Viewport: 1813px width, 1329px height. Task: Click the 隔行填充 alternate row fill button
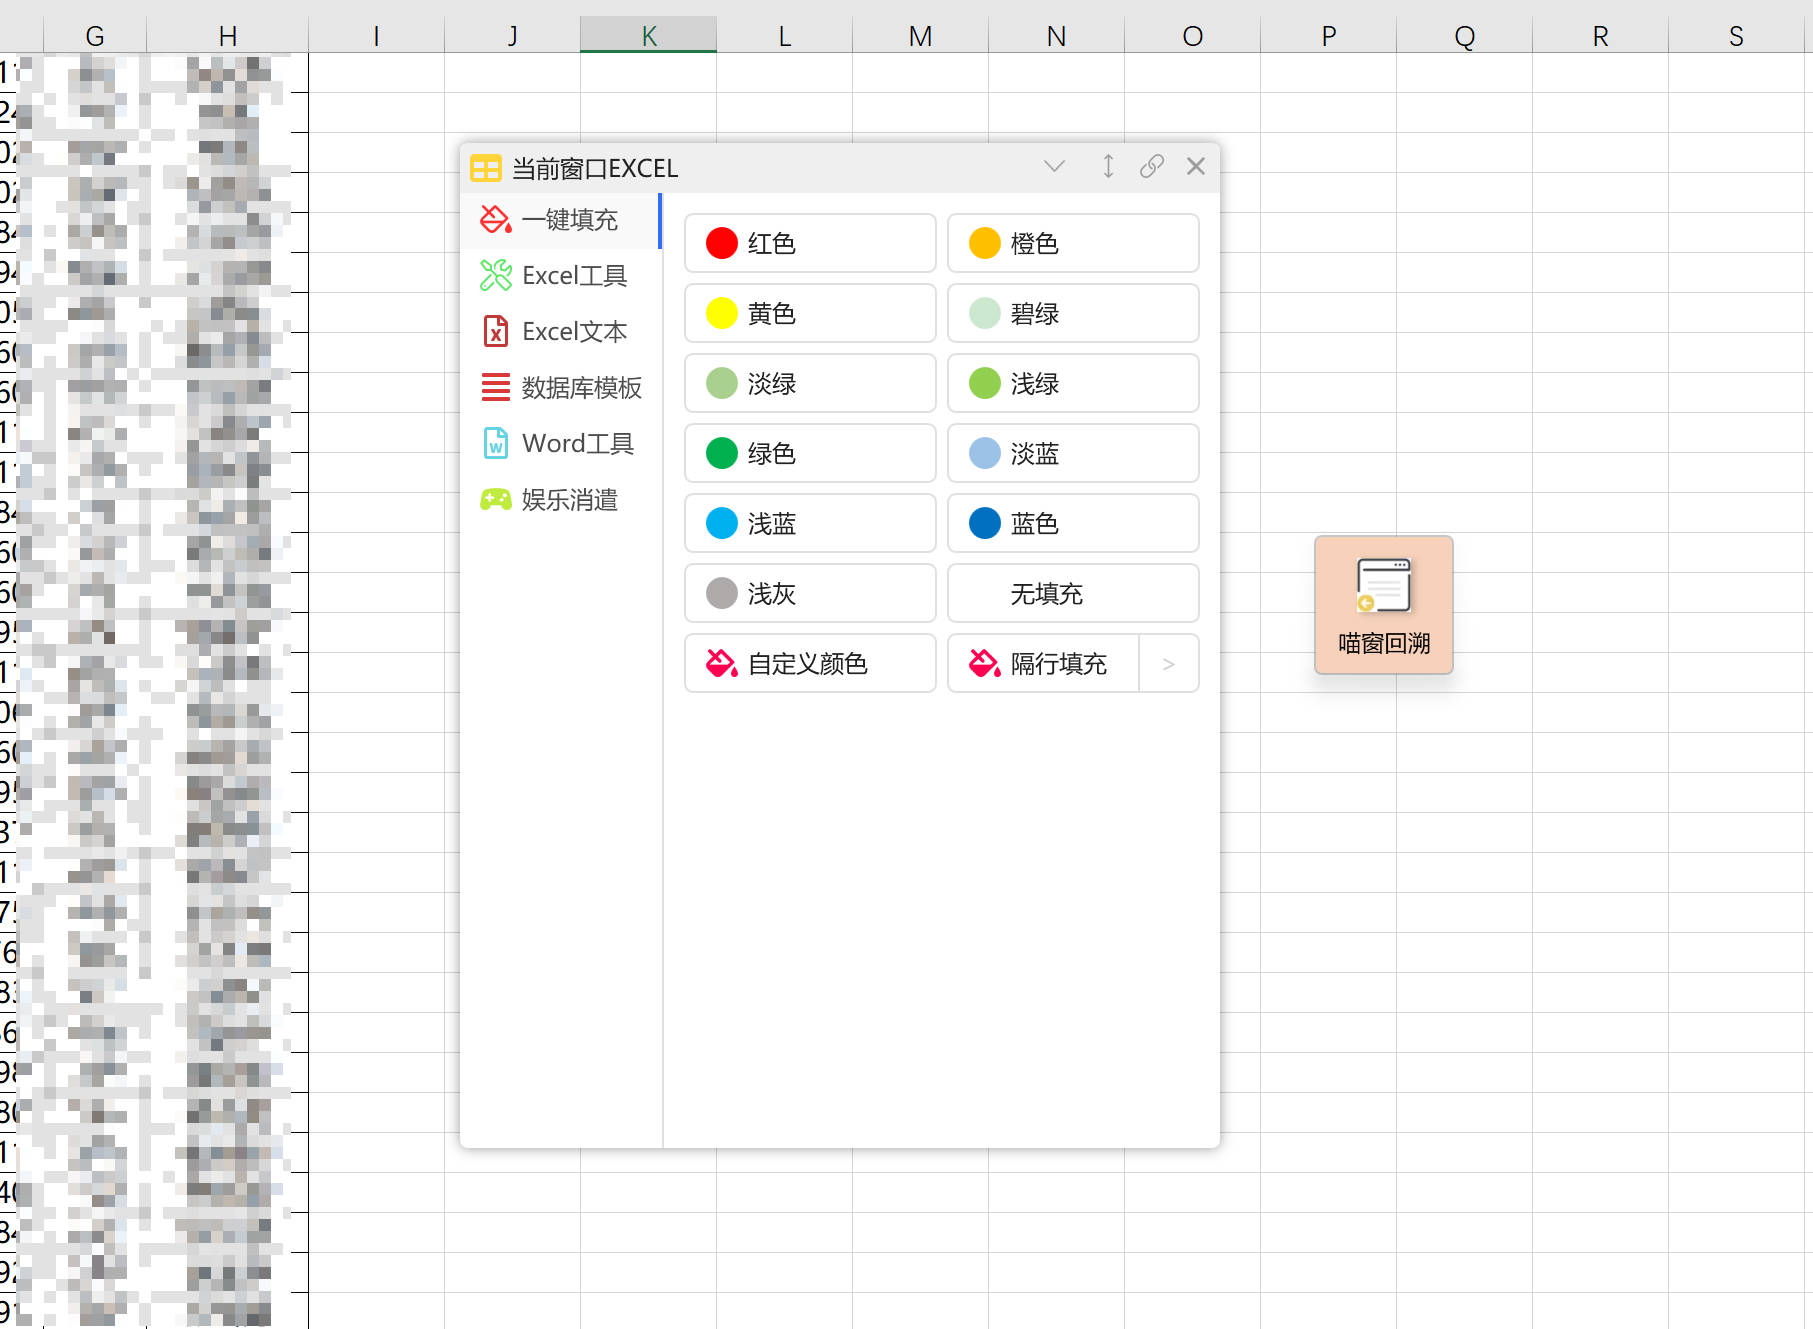tap(1043, 663)
